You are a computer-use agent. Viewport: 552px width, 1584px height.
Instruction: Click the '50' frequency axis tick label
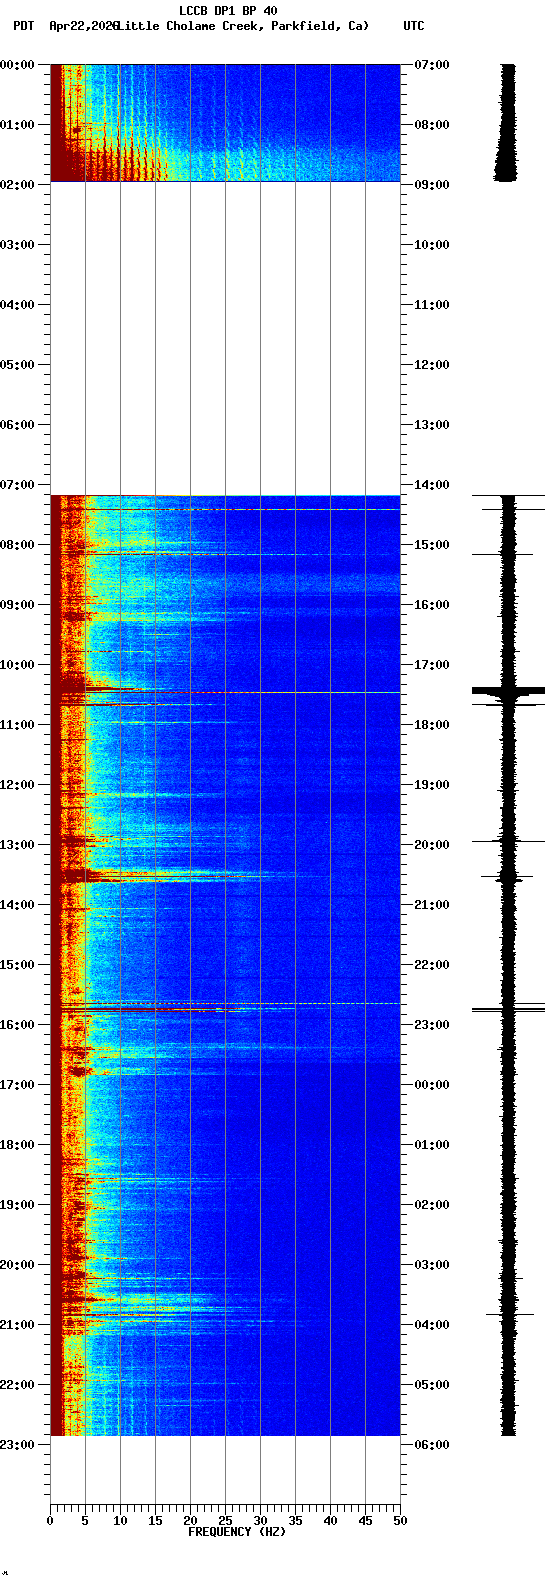[400, 1520]
